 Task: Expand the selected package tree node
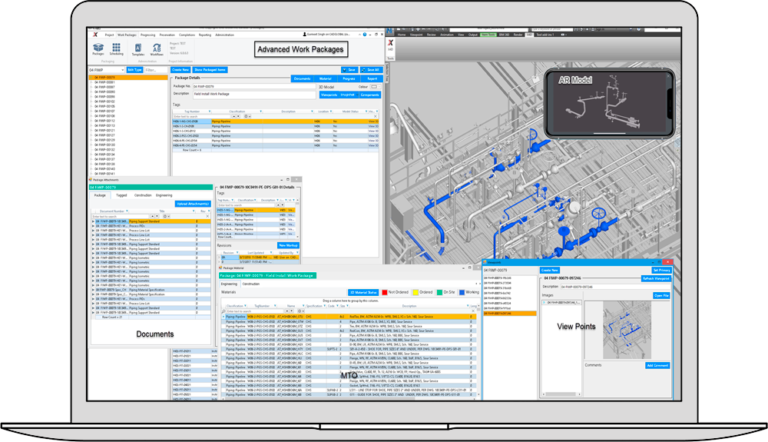tap(91, 77)
